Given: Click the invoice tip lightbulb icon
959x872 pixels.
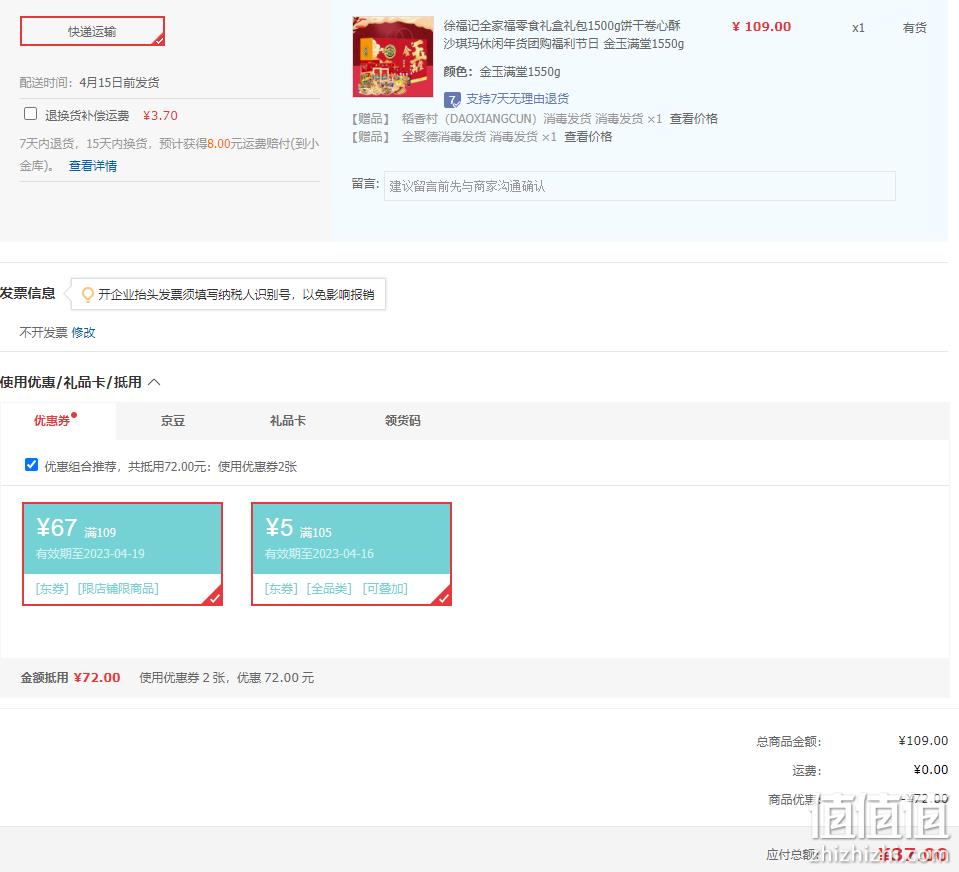Looking at the screenshot, I should click(88, 295).
